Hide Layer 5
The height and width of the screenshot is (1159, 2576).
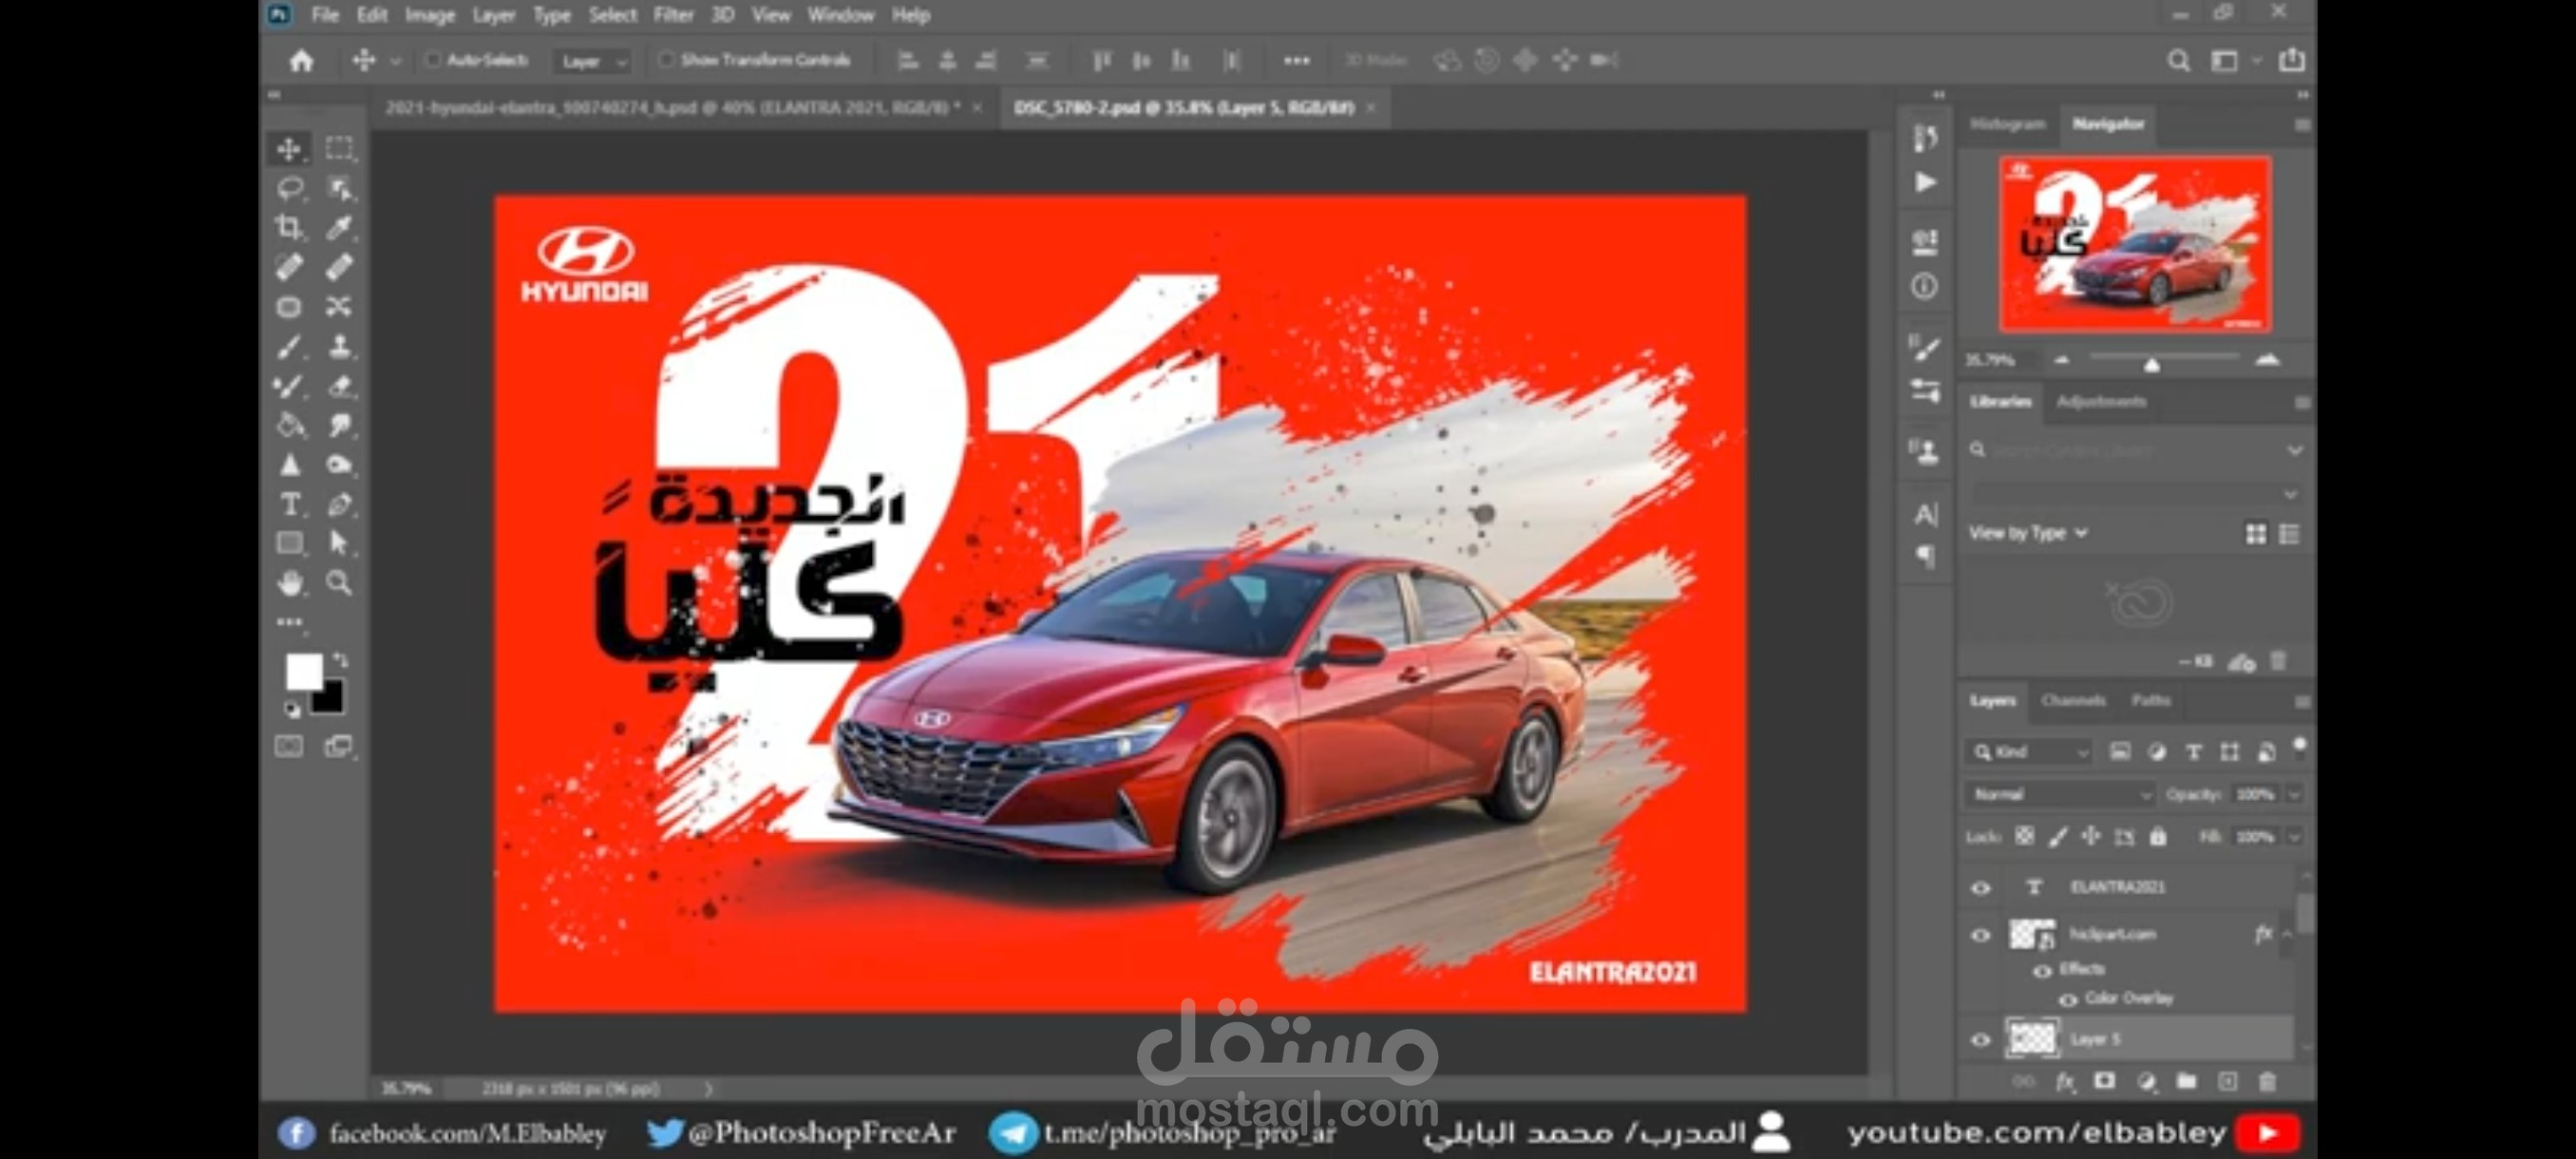[x=1980, y=1040]
